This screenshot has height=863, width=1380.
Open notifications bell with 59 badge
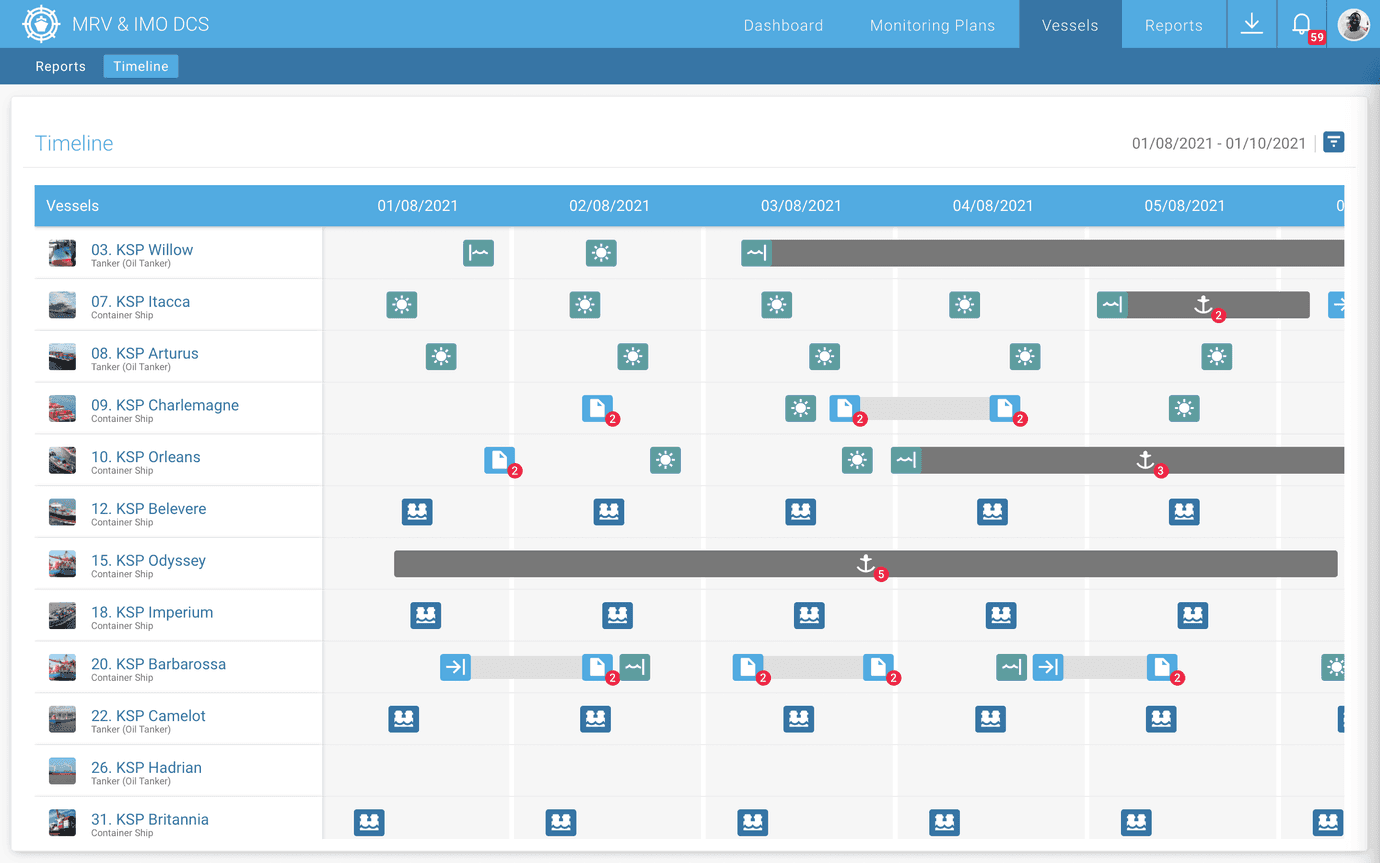click(1302, 25)
